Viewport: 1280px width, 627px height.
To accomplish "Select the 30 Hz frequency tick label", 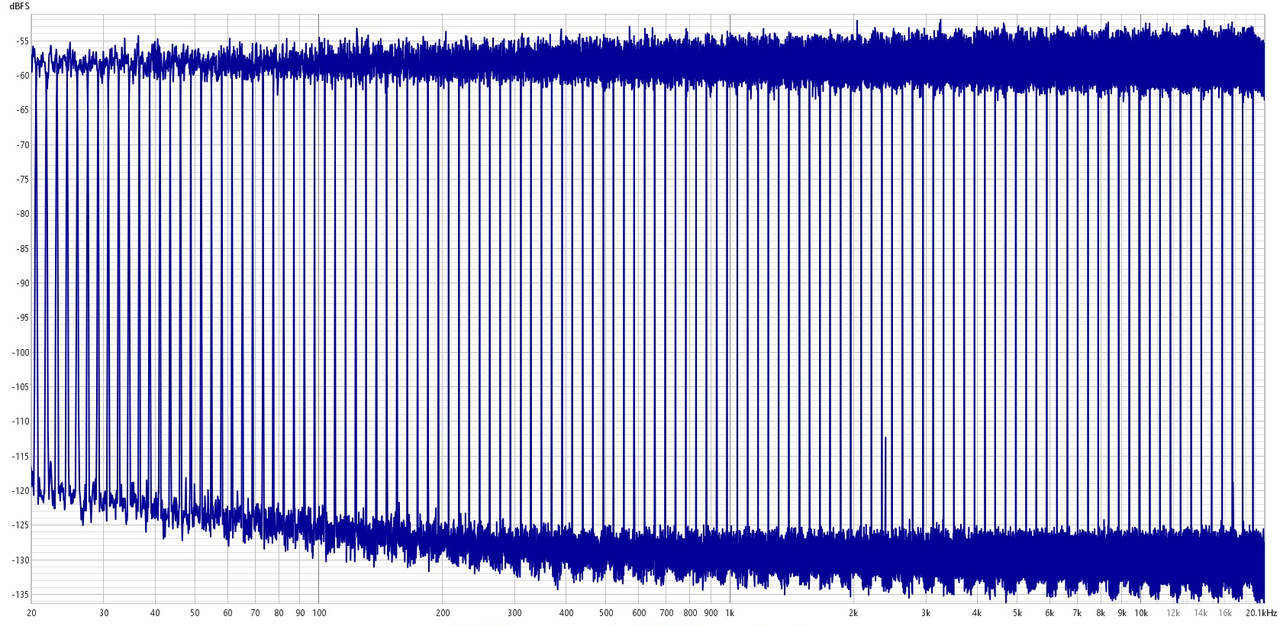I will (x=104, y=612).
